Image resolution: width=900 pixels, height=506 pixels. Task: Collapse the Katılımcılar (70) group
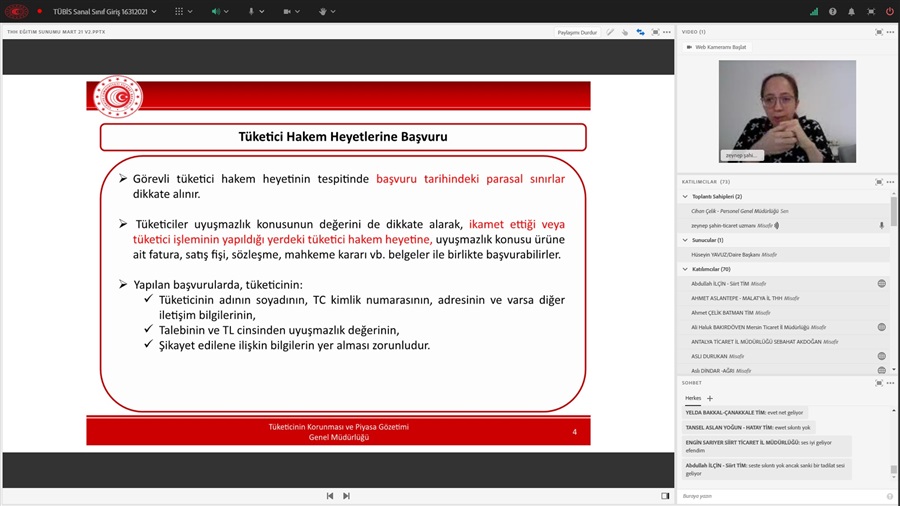click(x=685, y=269)
